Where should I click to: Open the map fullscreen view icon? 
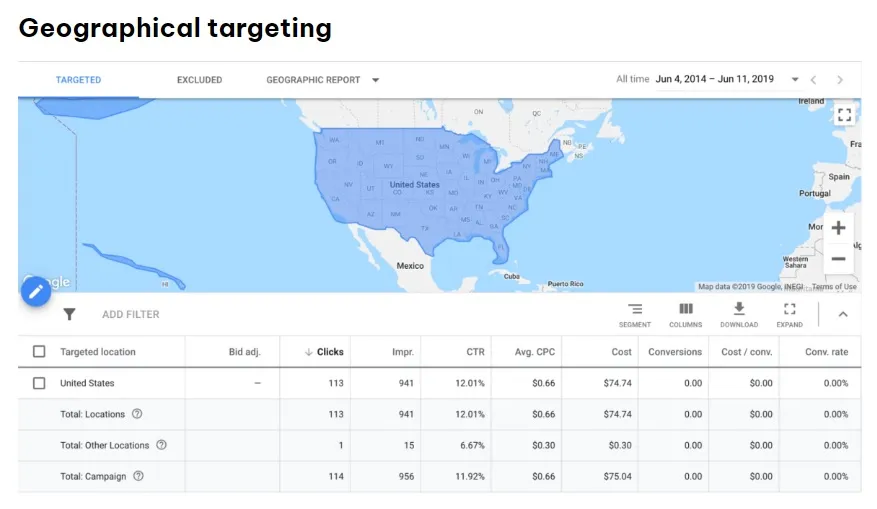click(844, 115)
